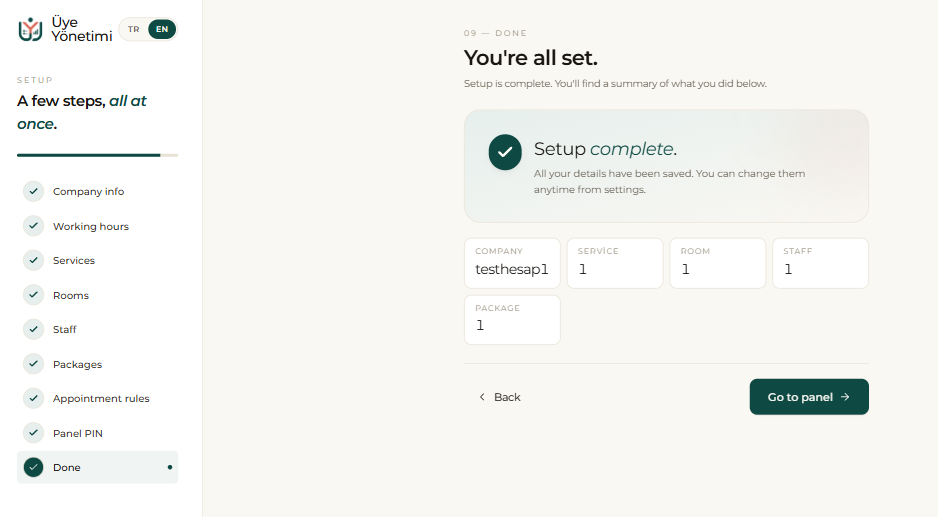938x517 pixels.
Task: Select the Done step in sidebar
Action: 98,467
